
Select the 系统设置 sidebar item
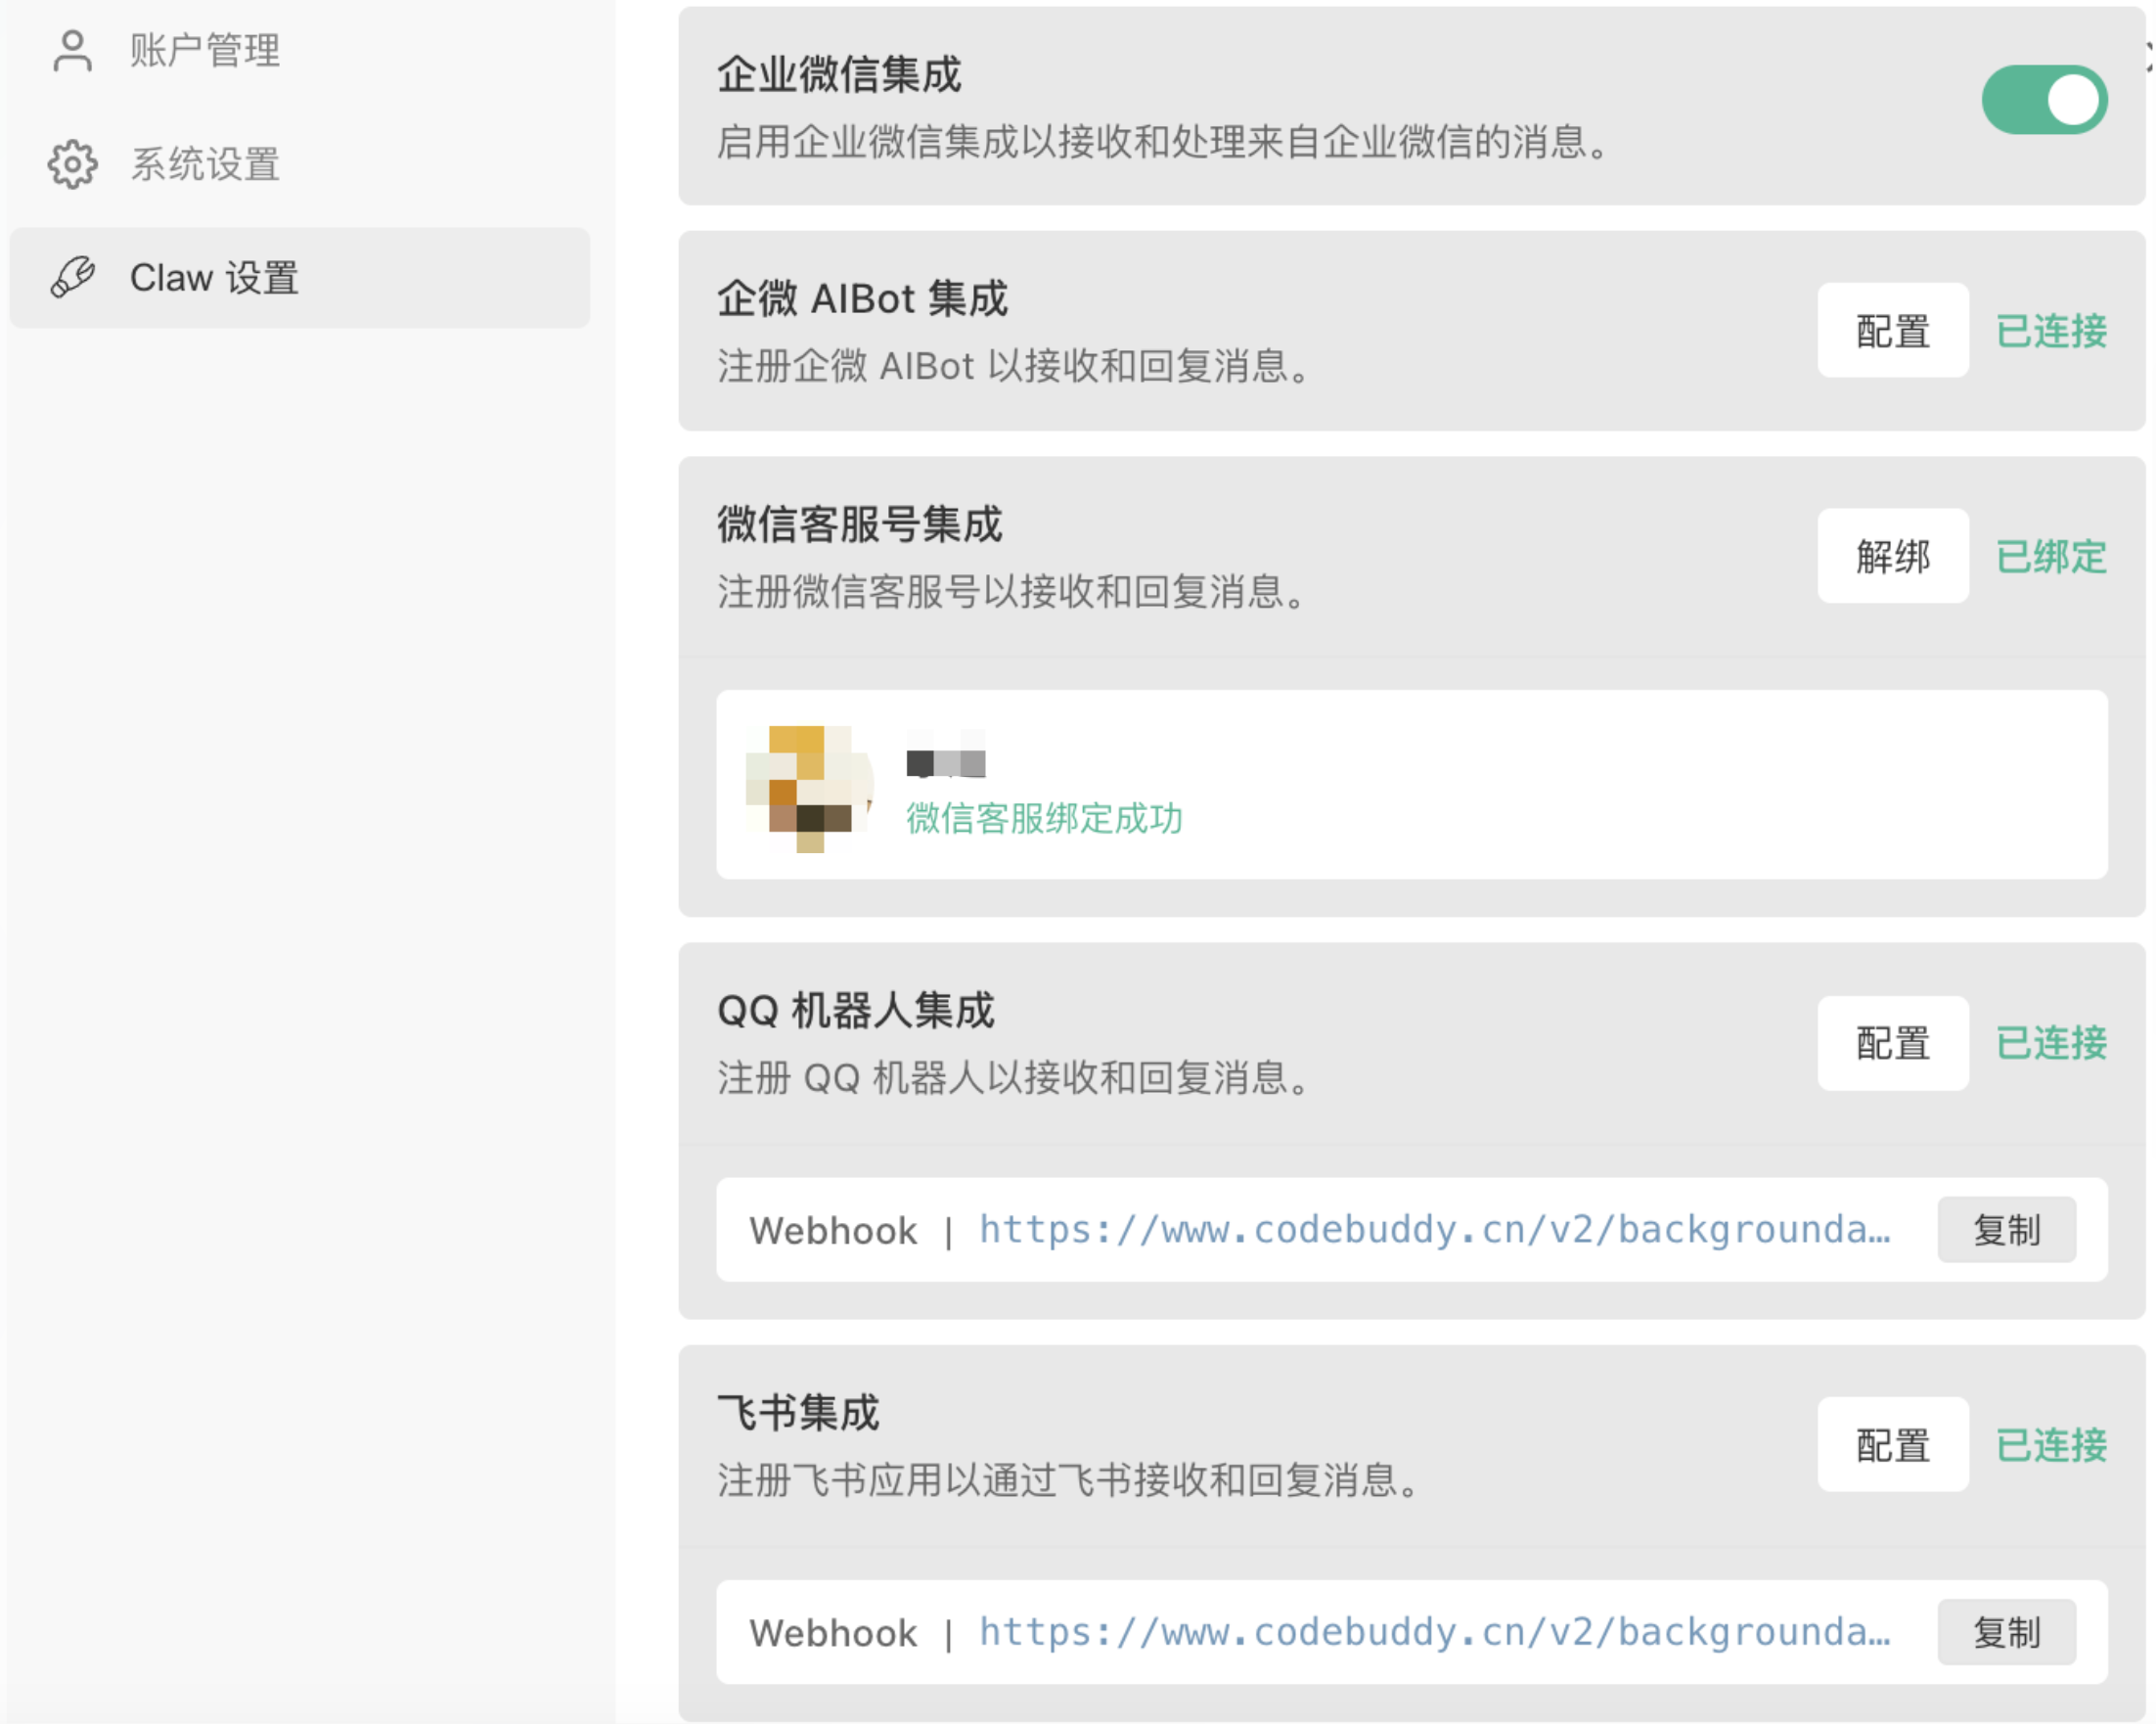[205, 164]
